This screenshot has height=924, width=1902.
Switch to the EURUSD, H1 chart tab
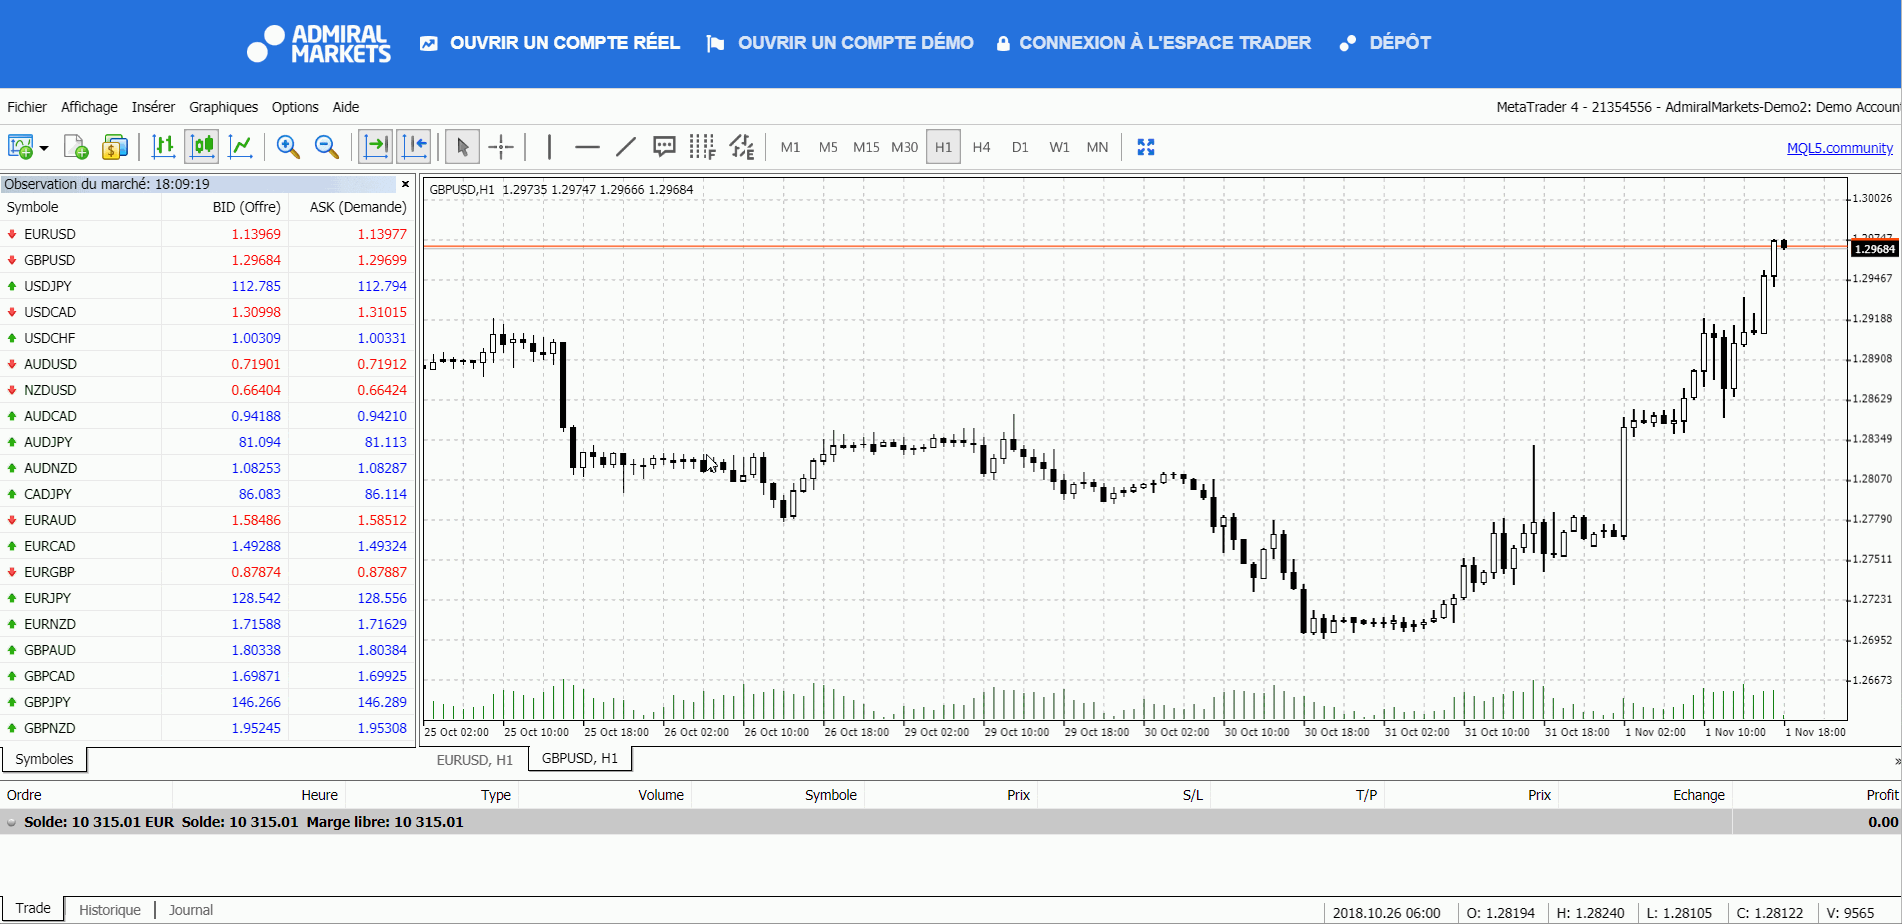pyautogui.click(x=475, y=759)
